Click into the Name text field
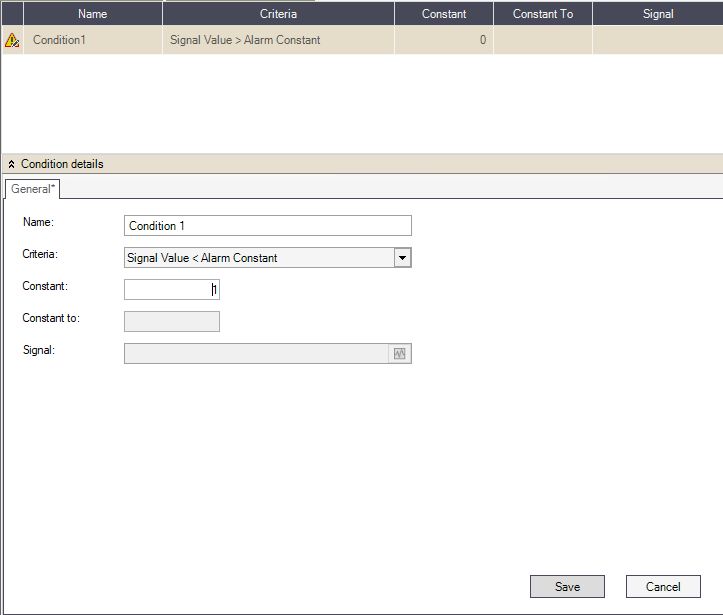The image size is (723, 615). [267, 226]
